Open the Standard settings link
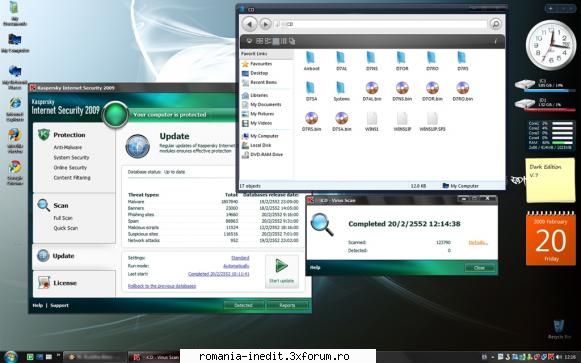This screenshot has width=581, height=363. [x=240, y=258]
